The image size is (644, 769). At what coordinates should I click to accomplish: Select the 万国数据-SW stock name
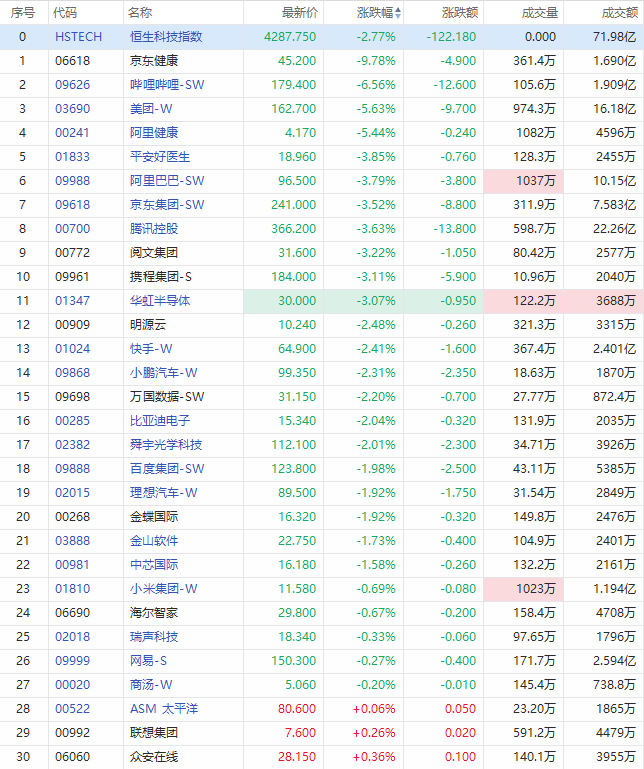tap(167, 397)
